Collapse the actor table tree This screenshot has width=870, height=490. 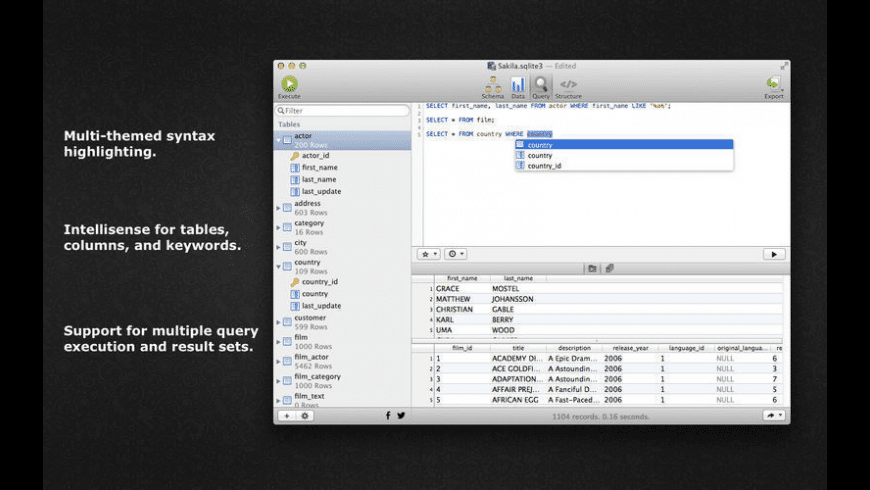[278, 140]
